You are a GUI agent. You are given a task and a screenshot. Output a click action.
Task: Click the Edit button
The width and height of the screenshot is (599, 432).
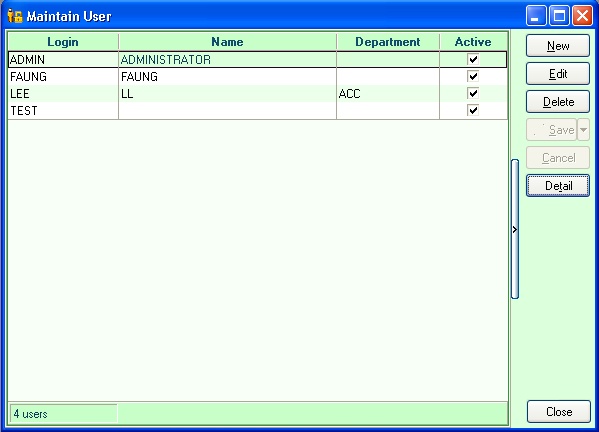(x=558, y=74)
